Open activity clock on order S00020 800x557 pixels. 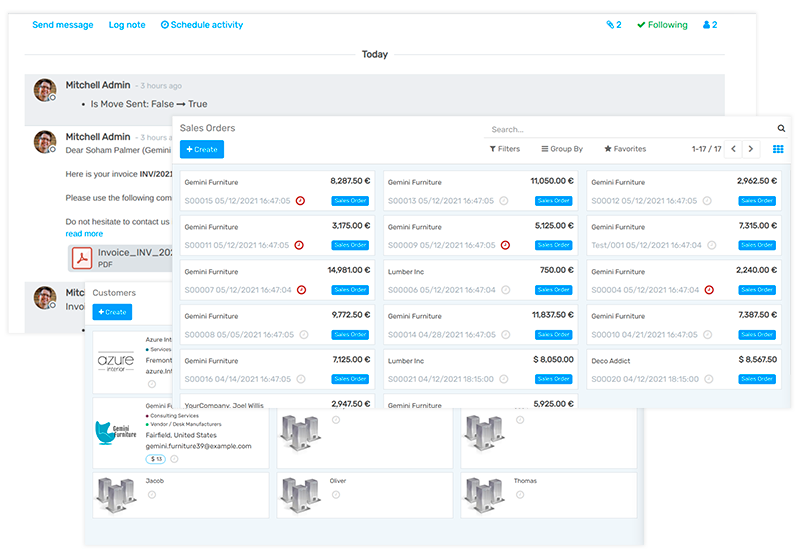point(709,379)
